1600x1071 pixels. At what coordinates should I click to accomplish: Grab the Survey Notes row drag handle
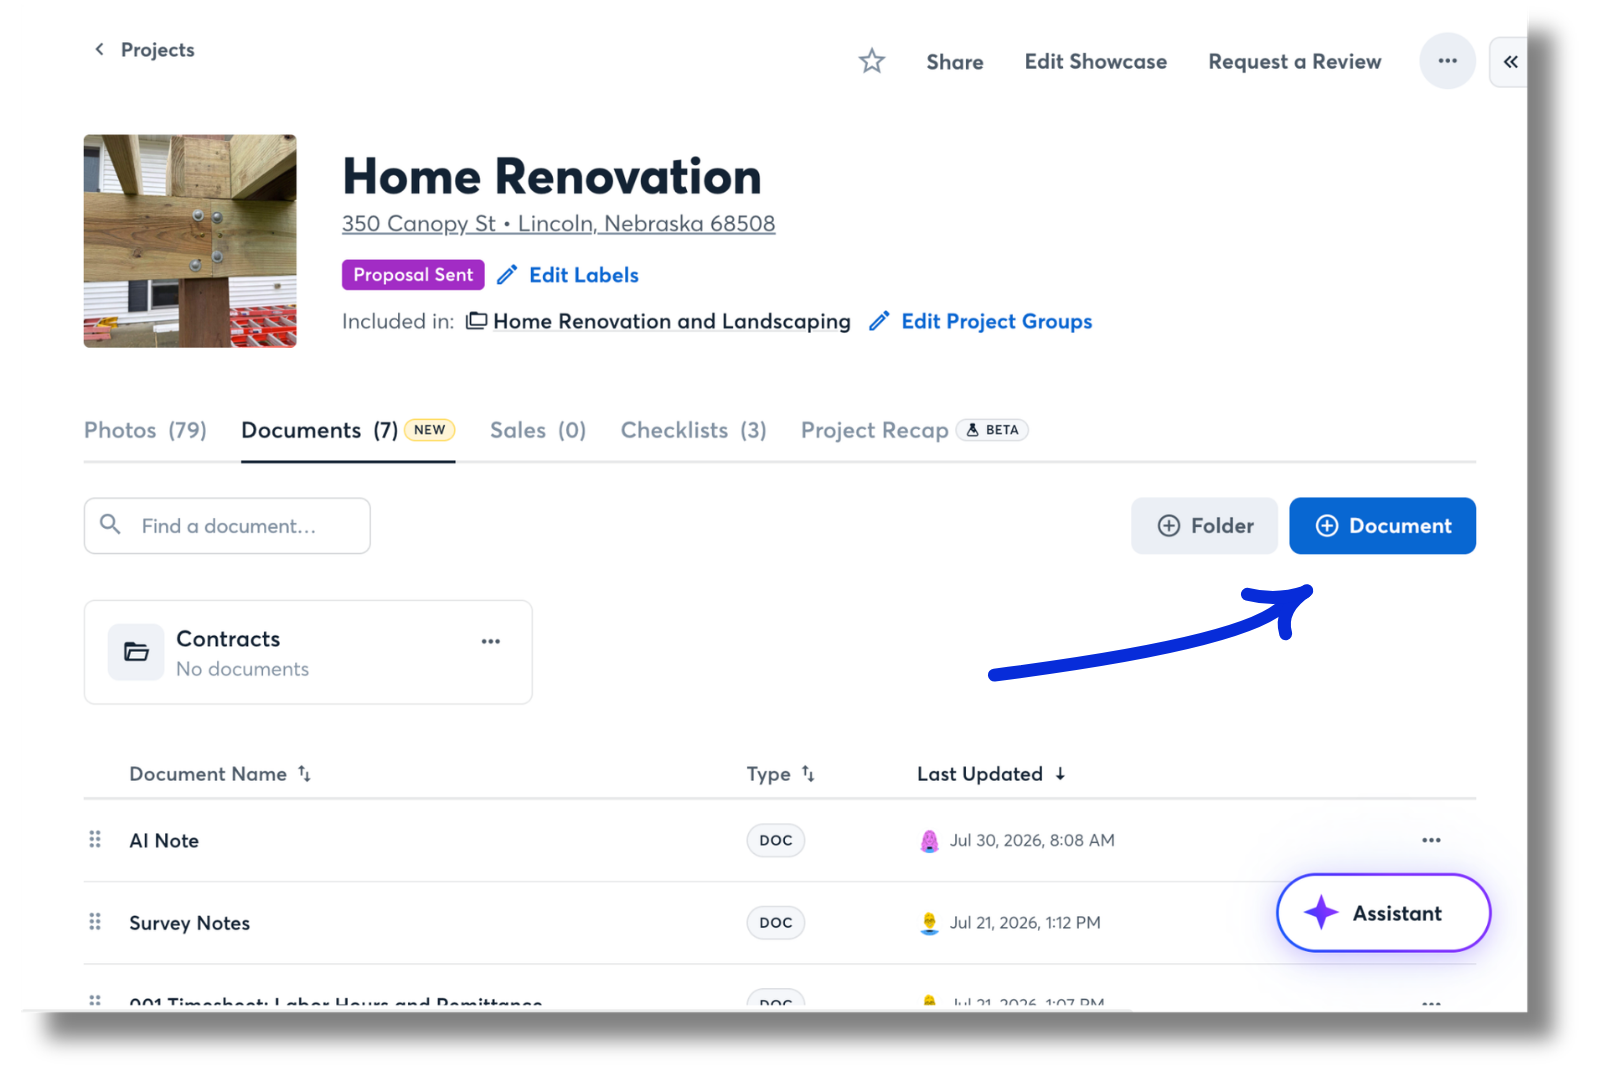(95, 921)
